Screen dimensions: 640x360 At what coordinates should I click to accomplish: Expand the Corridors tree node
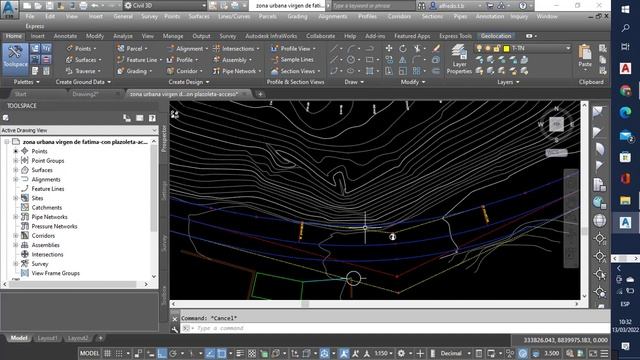16,236
